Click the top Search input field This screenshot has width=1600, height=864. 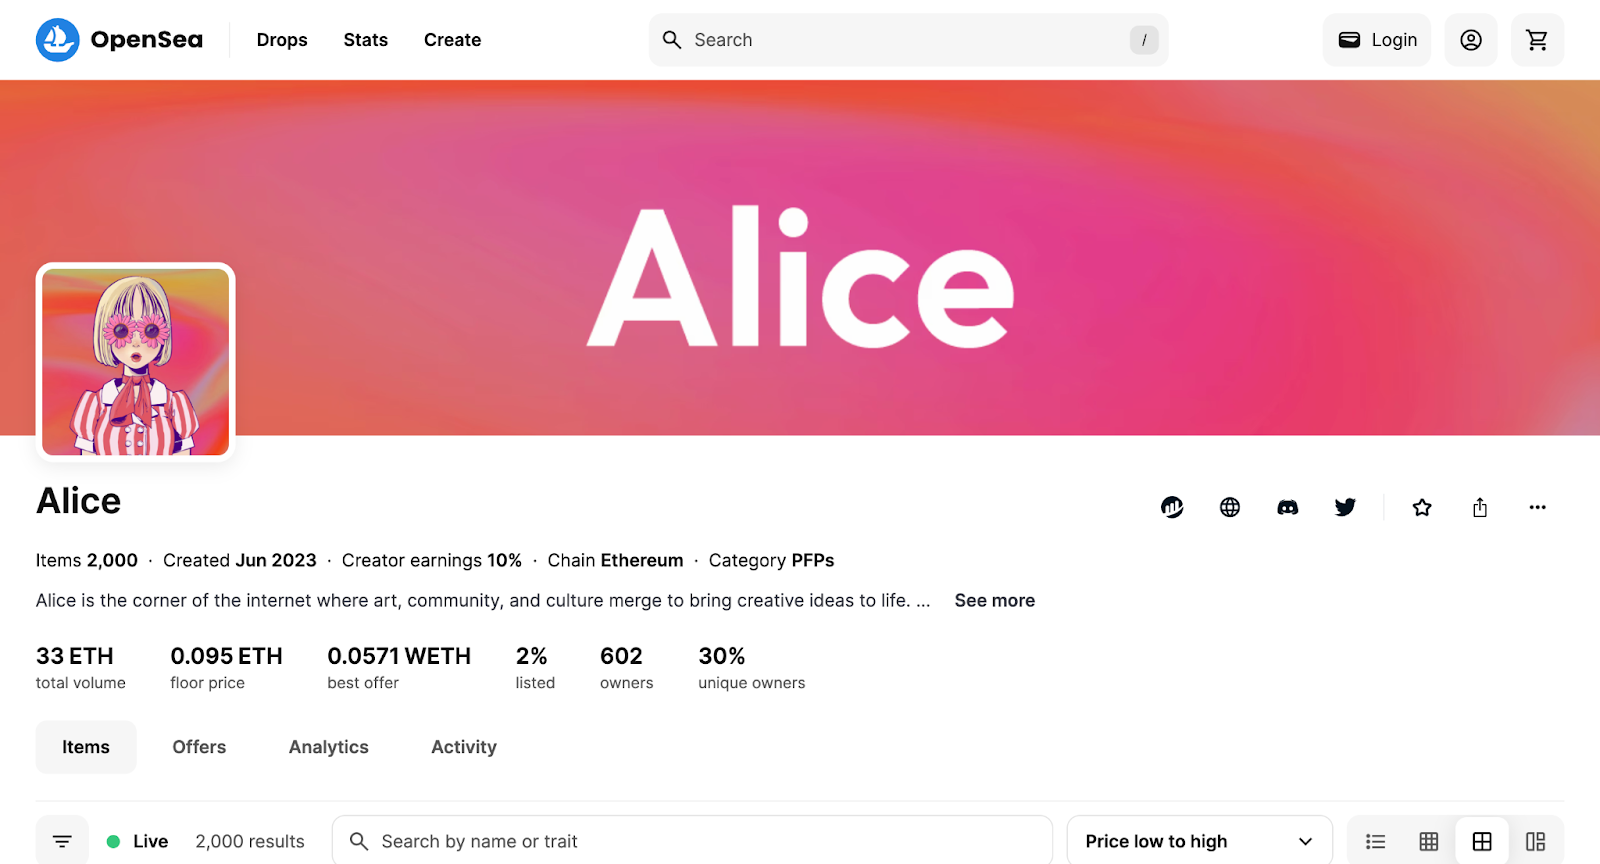pos(908,40)
